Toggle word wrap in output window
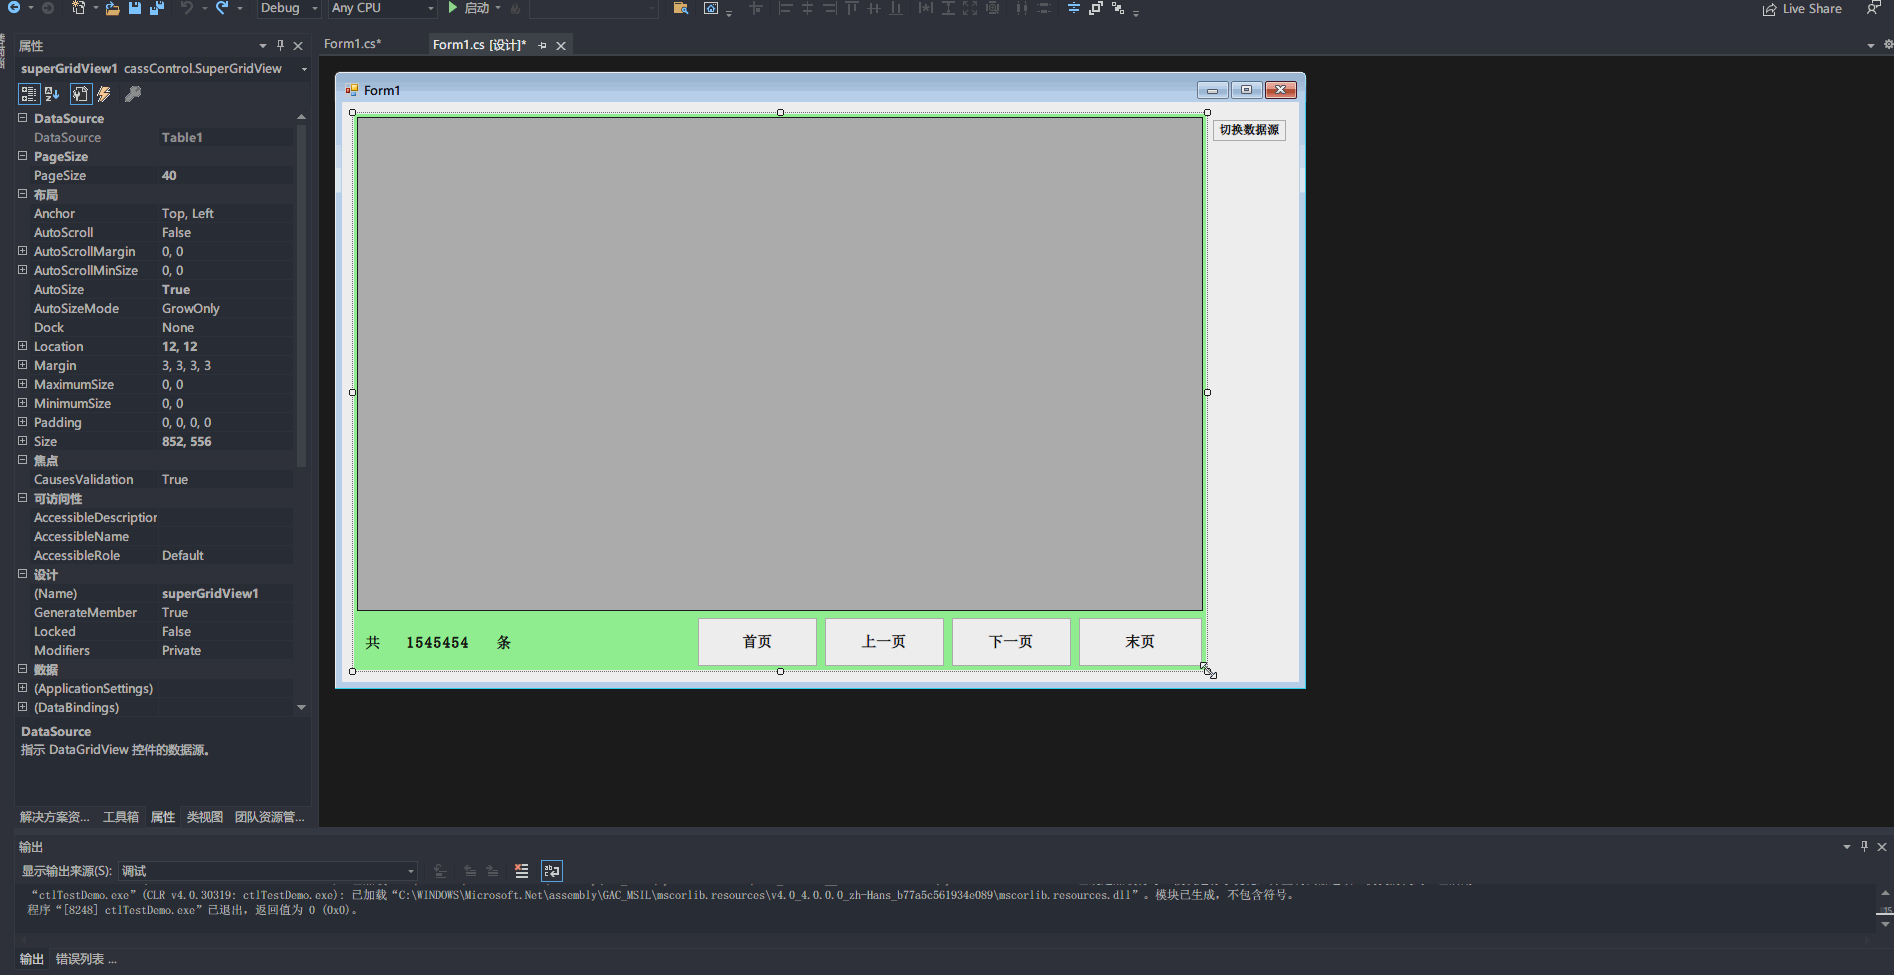The image size is (1894, 975). pyautogui.click(x=552, y=871)
